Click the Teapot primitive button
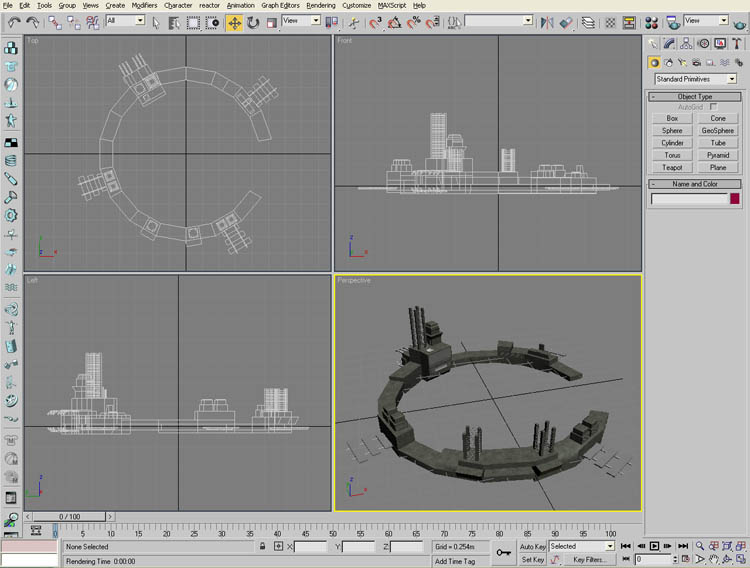 click(672, 167)
